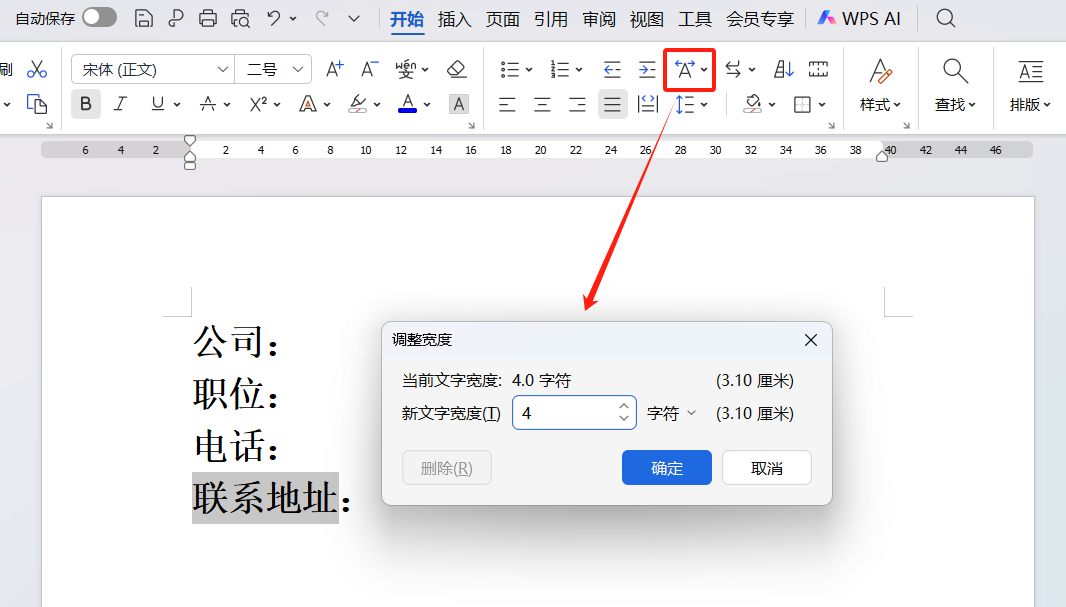Click the Increase Font Size icon
Image resolution: width=1066 pixels, height=607 pixels.
tap(334, 69)
